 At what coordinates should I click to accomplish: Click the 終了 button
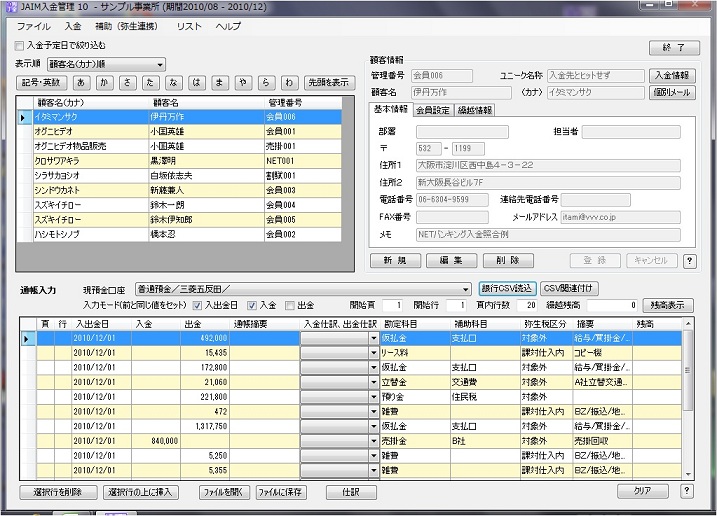coord(674,48)
